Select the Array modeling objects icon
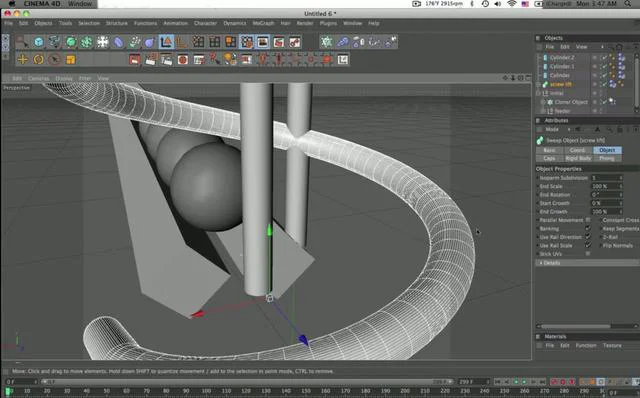 tap(86, 42)
